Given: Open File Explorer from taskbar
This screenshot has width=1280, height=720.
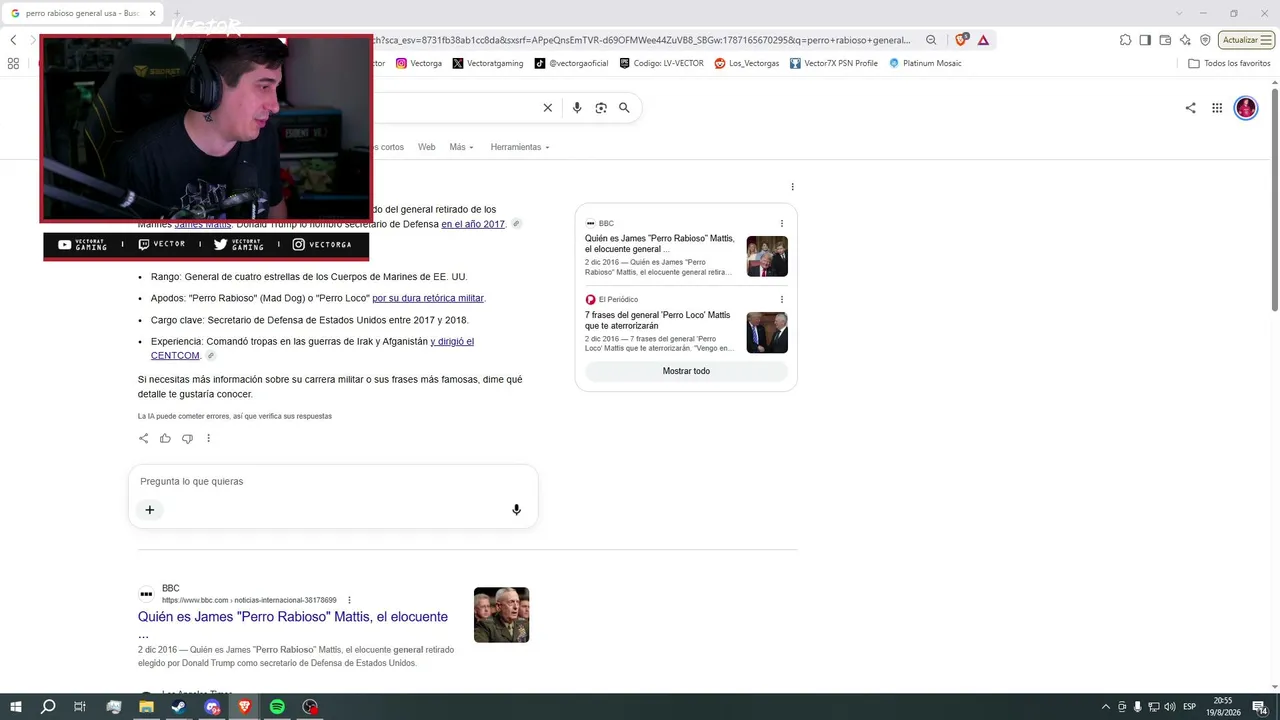Looking at the screenshot, I should (146, 707).
